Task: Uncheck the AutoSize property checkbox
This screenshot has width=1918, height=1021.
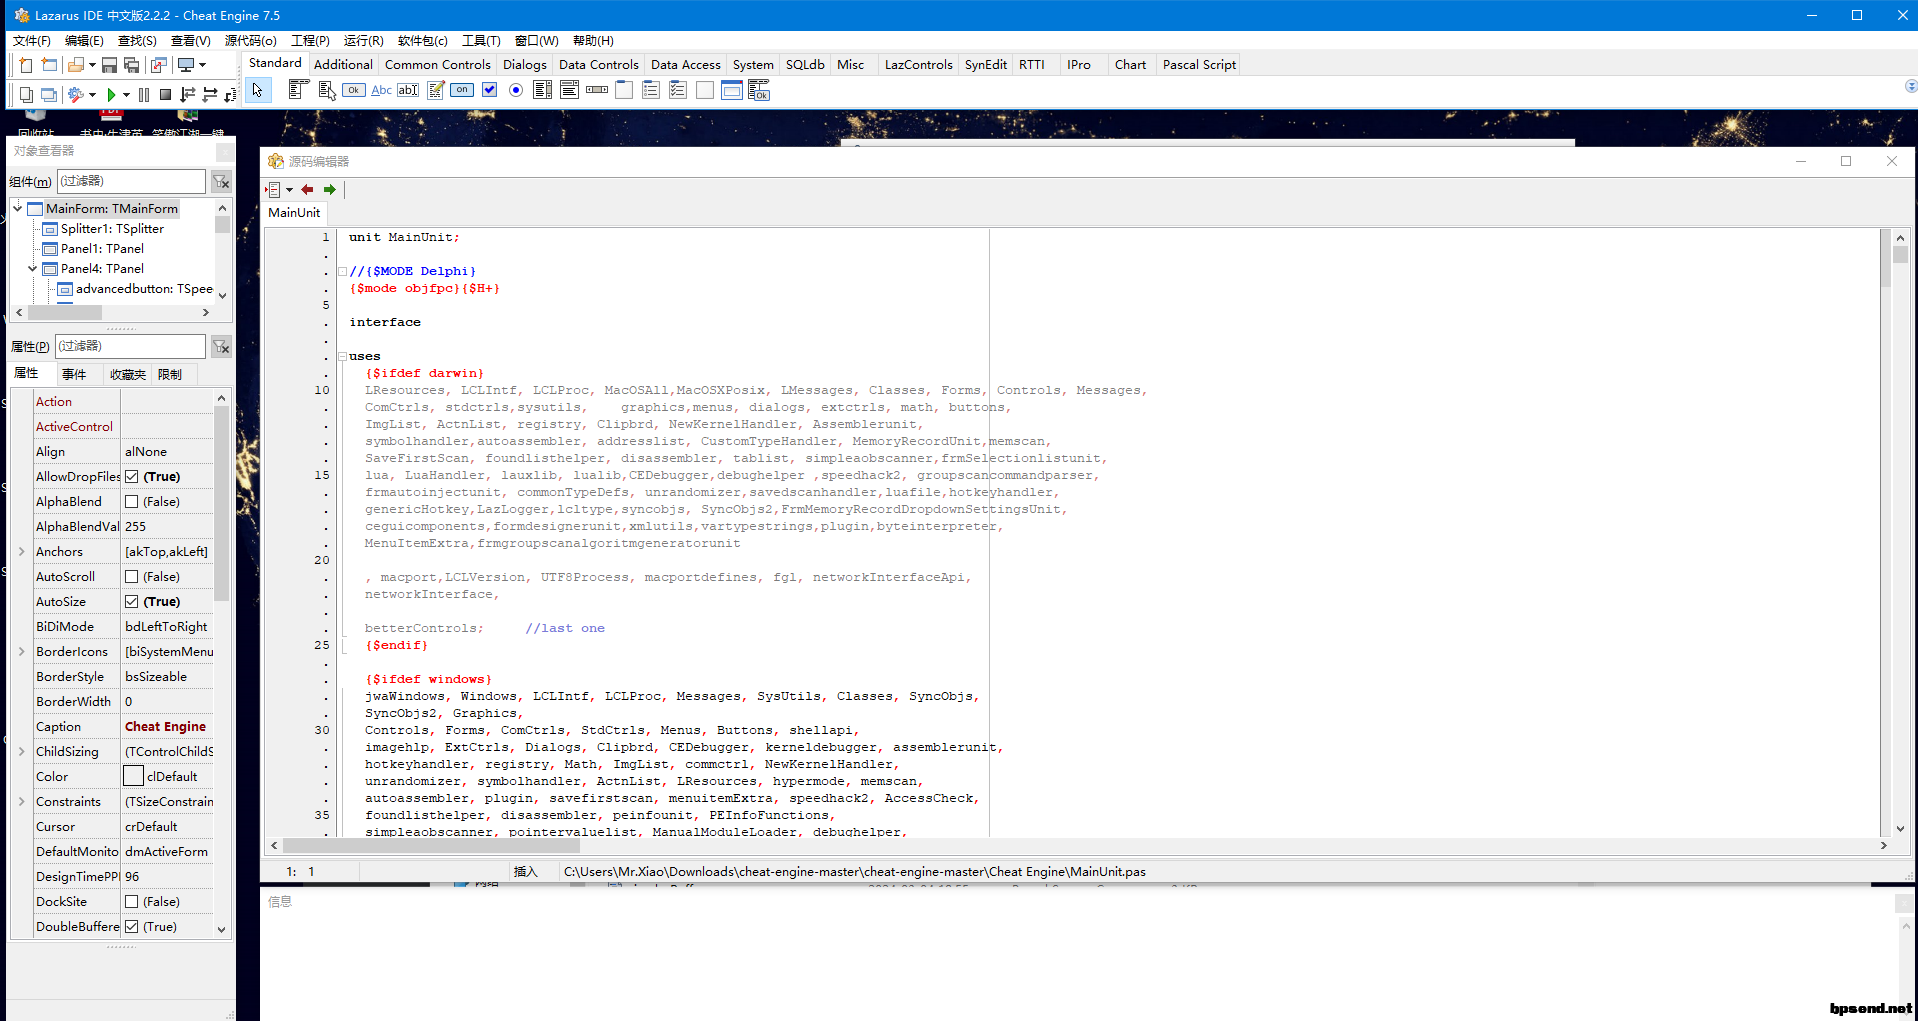Action: tap(131, 602)
